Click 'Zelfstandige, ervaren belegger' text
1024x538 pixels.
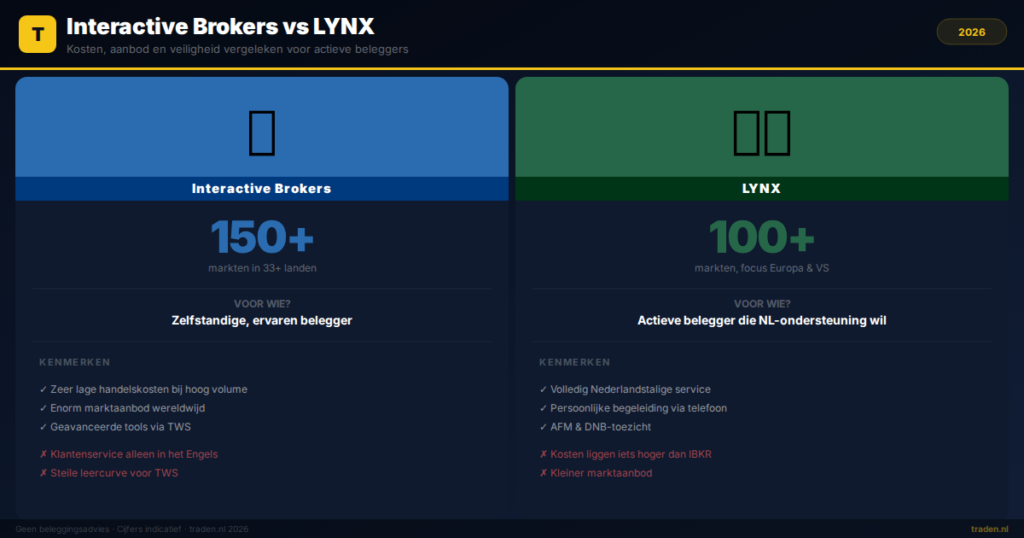(x=262, y=321)
